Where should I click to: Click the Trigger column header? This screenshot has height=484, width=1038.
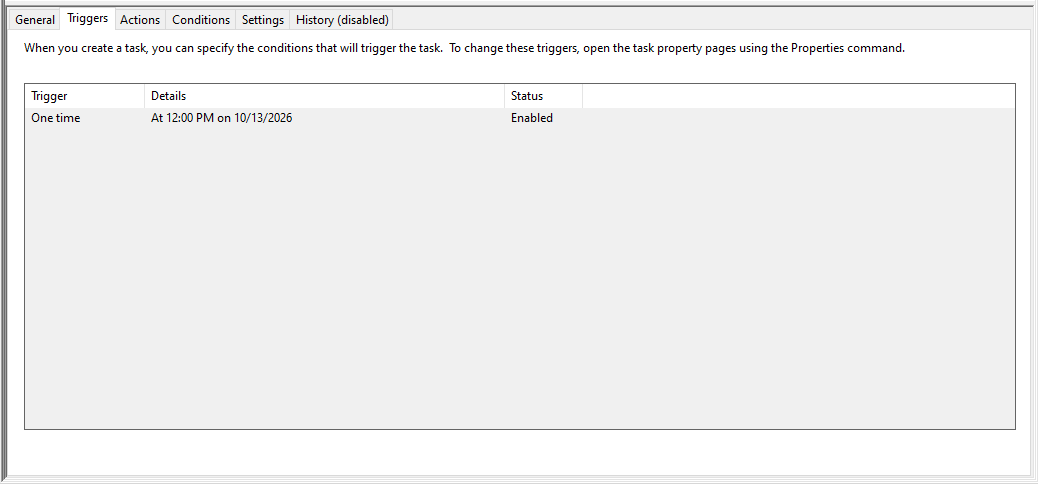pyautogui.click(x=85, y=96)
